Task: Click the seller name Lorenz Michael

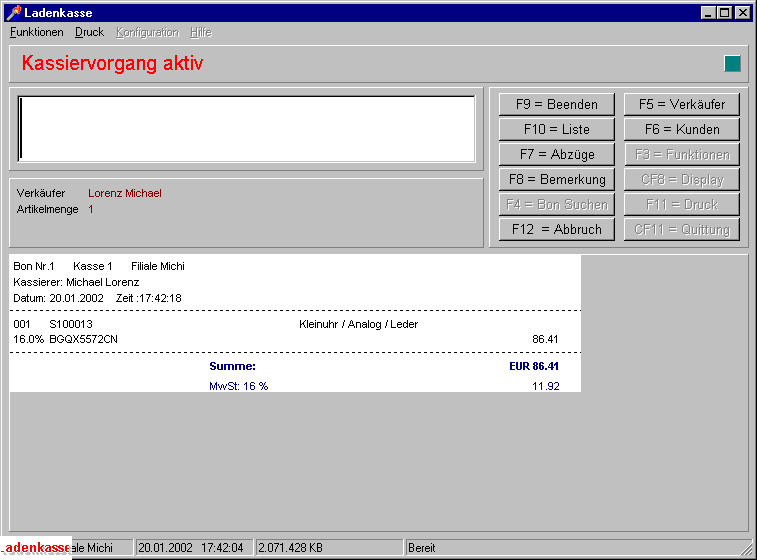Action: point(124,193)
